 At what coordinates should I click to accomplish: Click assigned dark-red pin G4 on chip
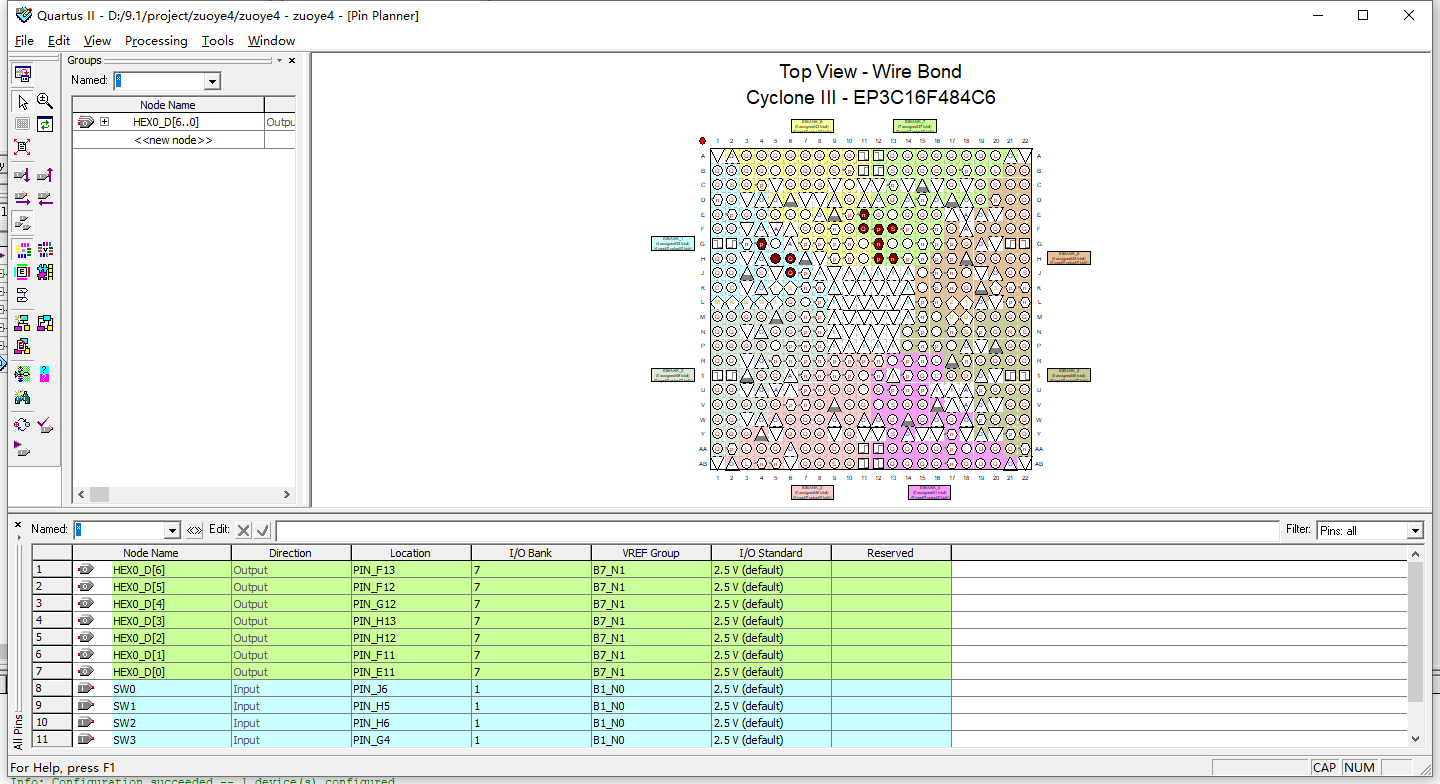[761, 243]
